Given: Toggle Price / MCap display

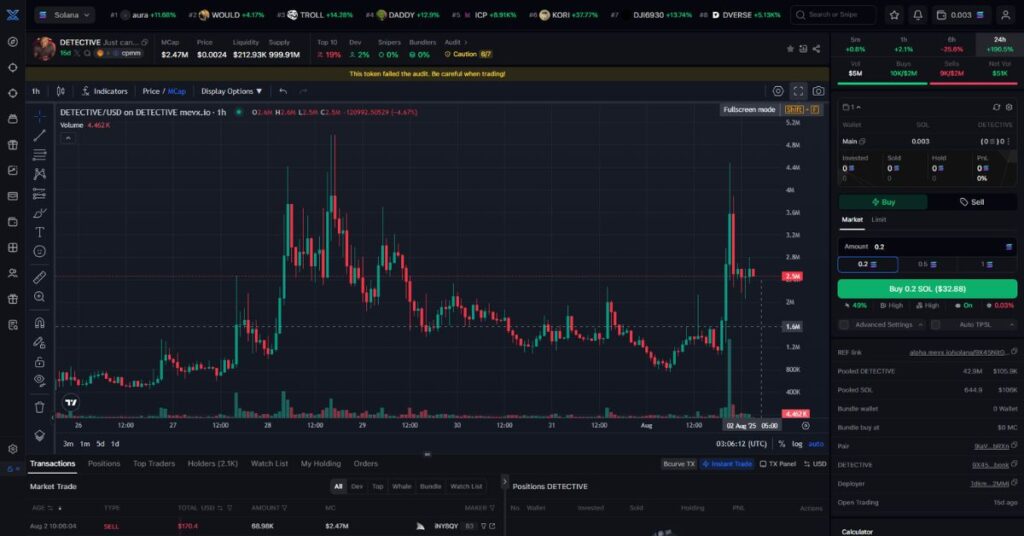Looking at the screenshot, I should click(164, 91).
